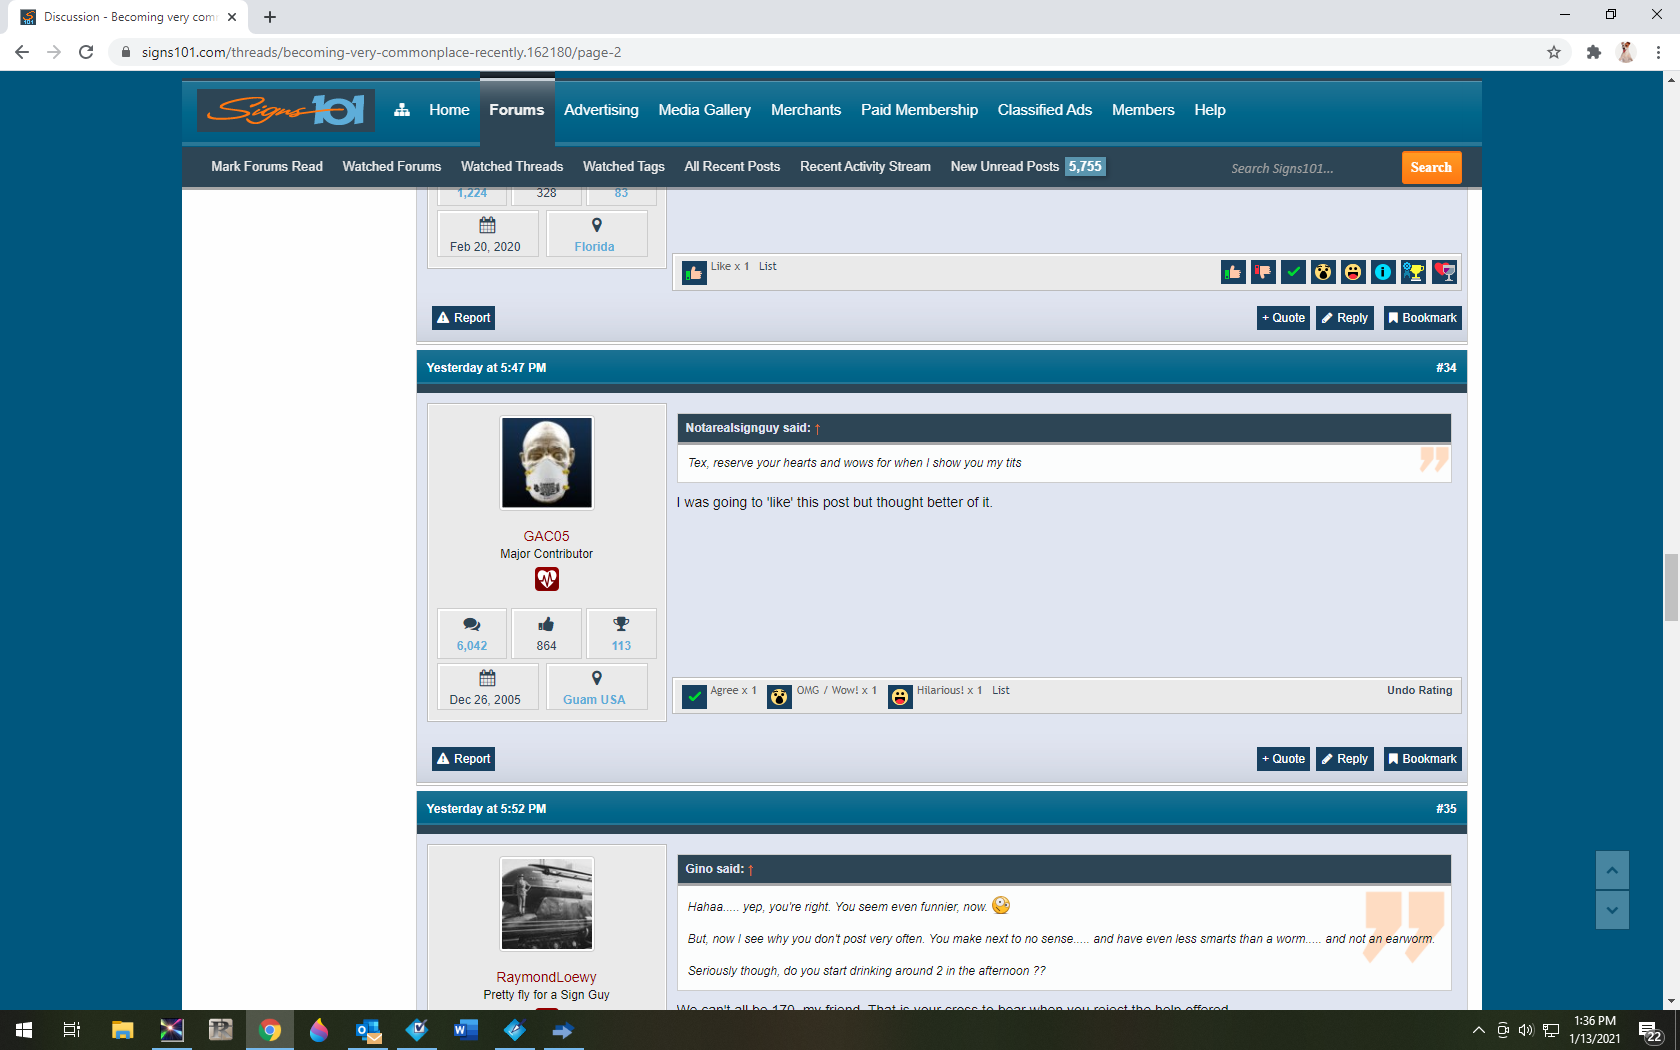
Task: Open Recent Activity Stream
Action: (x=865, y=167)
